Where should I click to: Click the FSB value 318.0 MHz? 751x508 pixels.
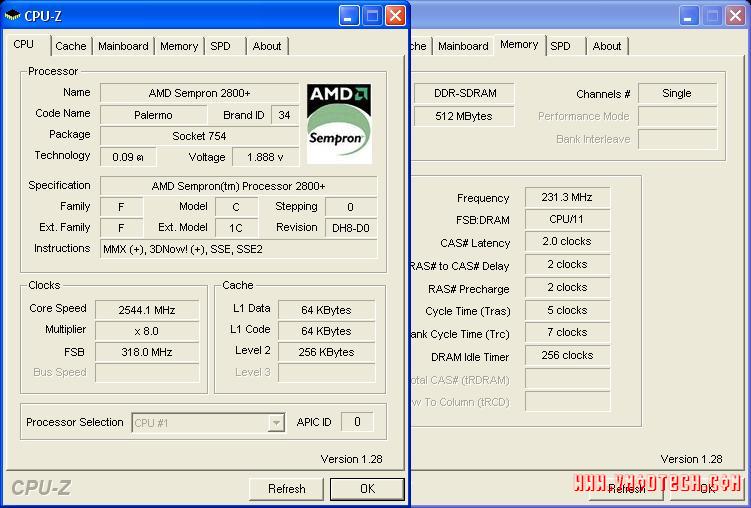[x=147, y=352]
